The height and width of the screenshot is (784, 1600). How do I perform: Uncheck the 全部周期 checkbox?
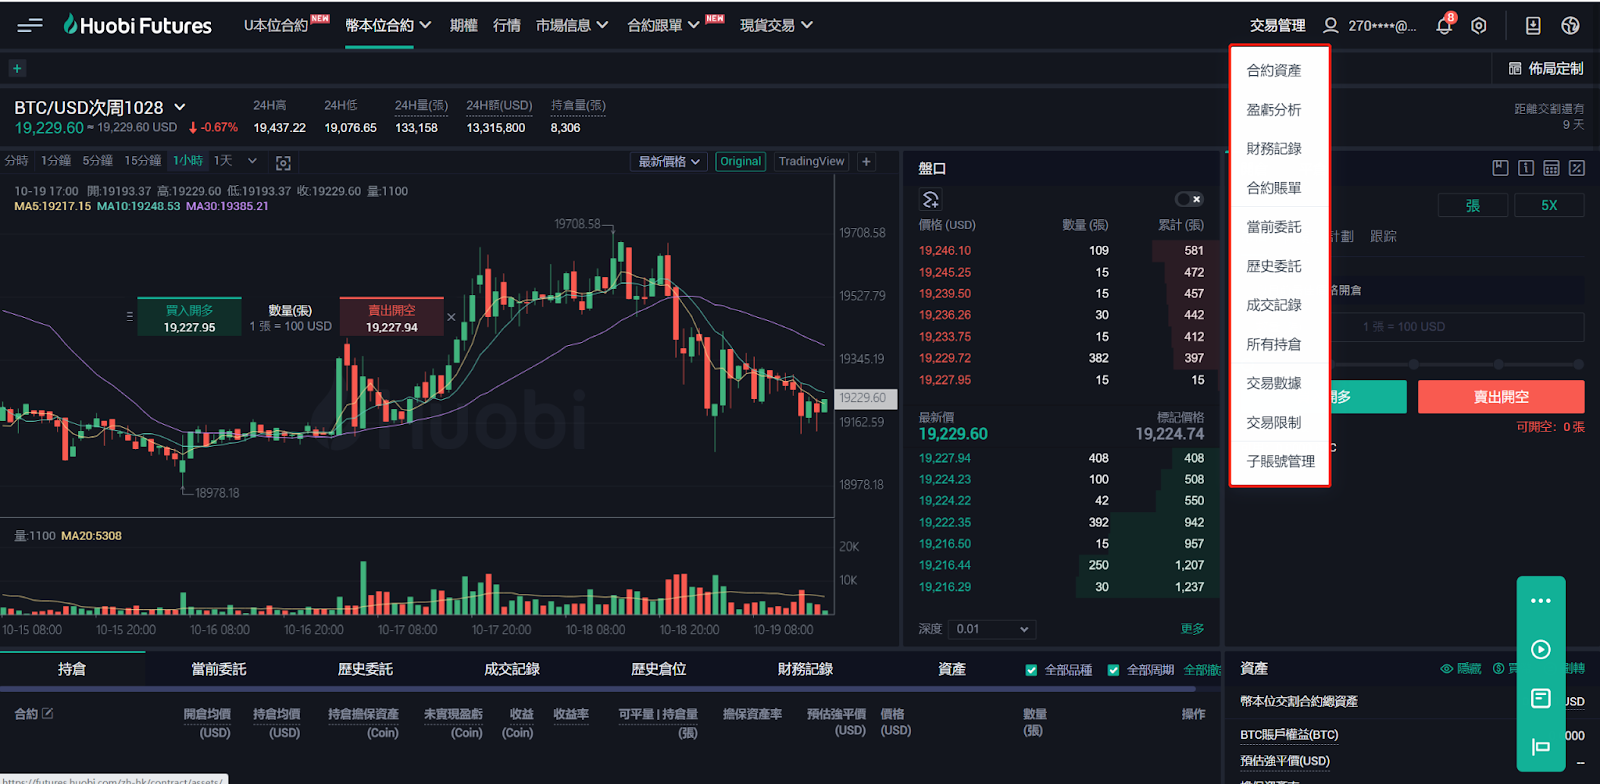coord(1113,670)
